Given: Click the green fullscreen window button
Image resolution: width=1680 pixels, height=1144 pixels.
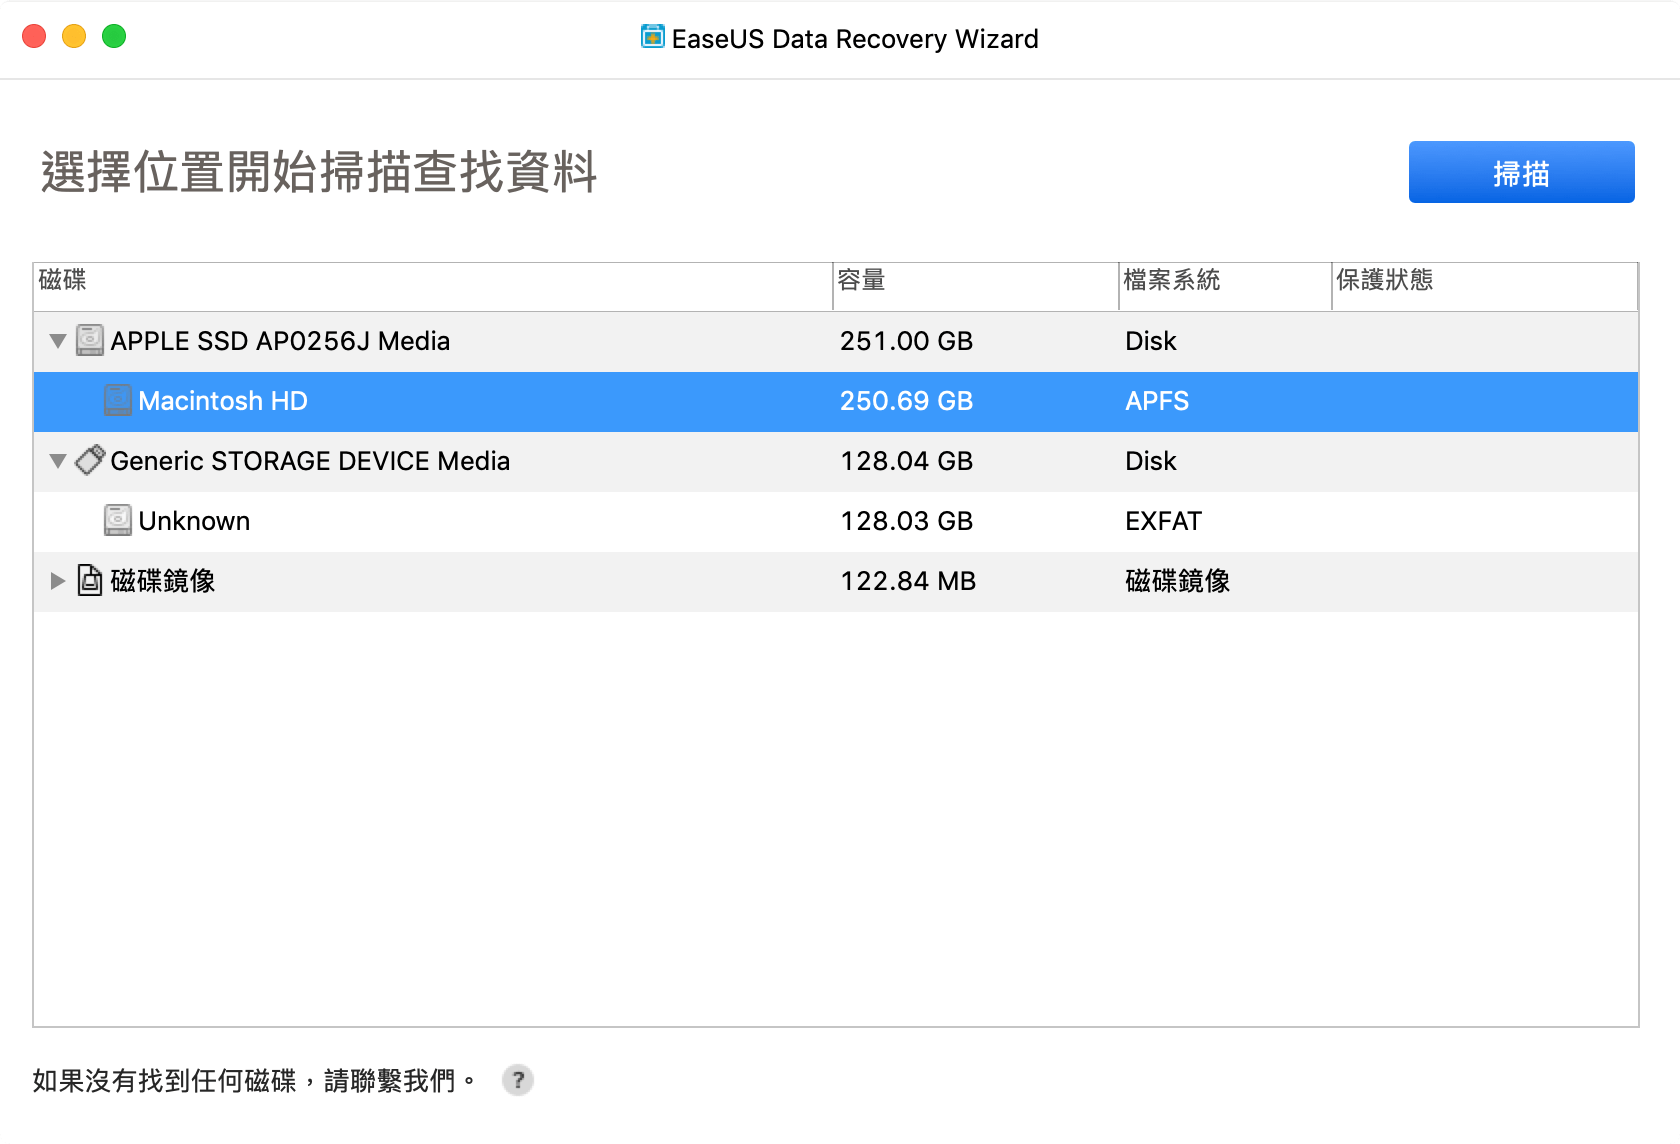Looking at the screenshot, I should click(x=114, y=37).
